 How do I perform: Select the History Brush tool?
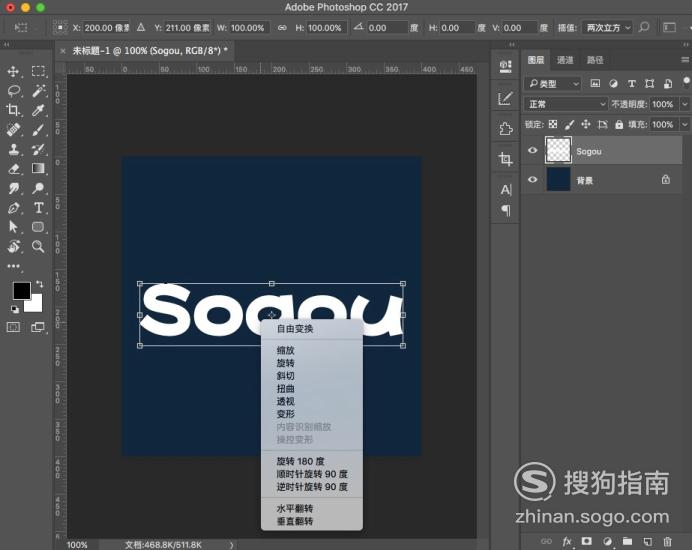[38, 149]
